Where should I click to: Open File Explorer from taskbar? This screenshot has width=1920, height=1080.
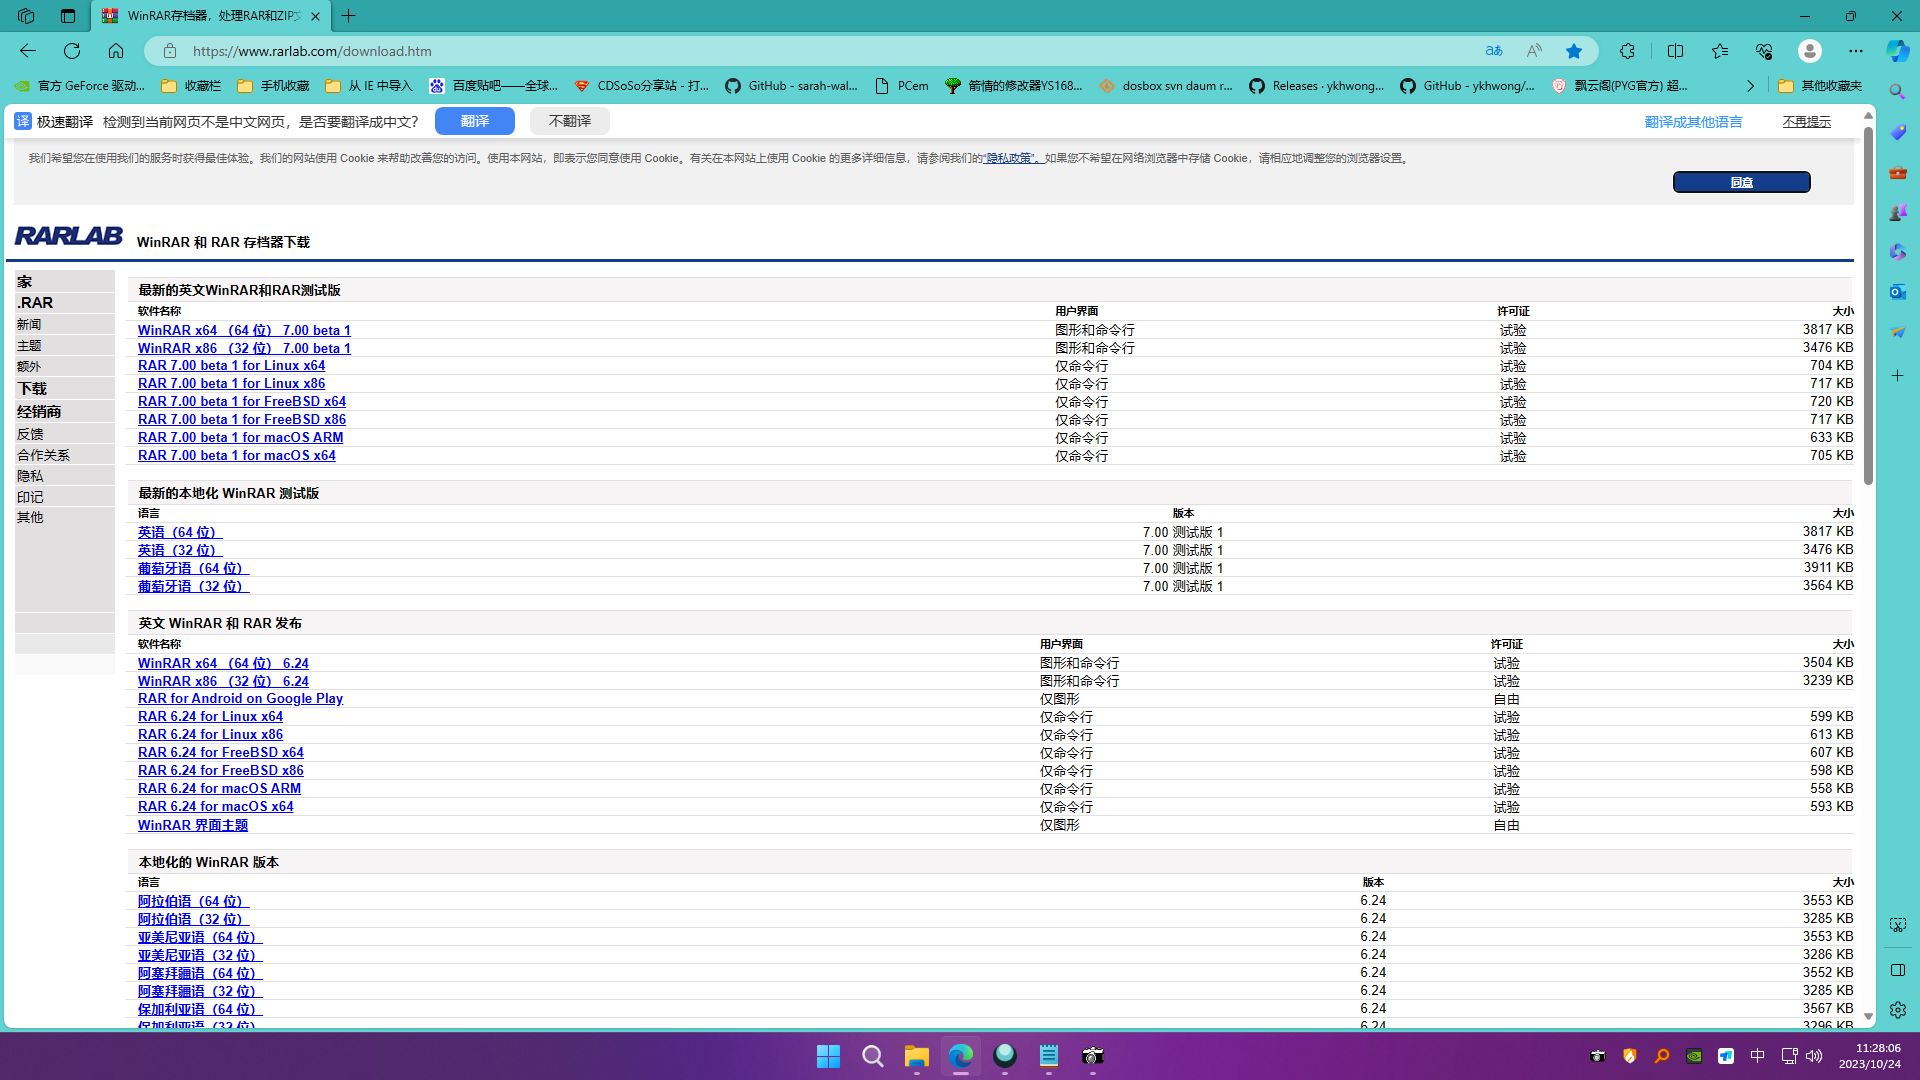pos(916,1056)
